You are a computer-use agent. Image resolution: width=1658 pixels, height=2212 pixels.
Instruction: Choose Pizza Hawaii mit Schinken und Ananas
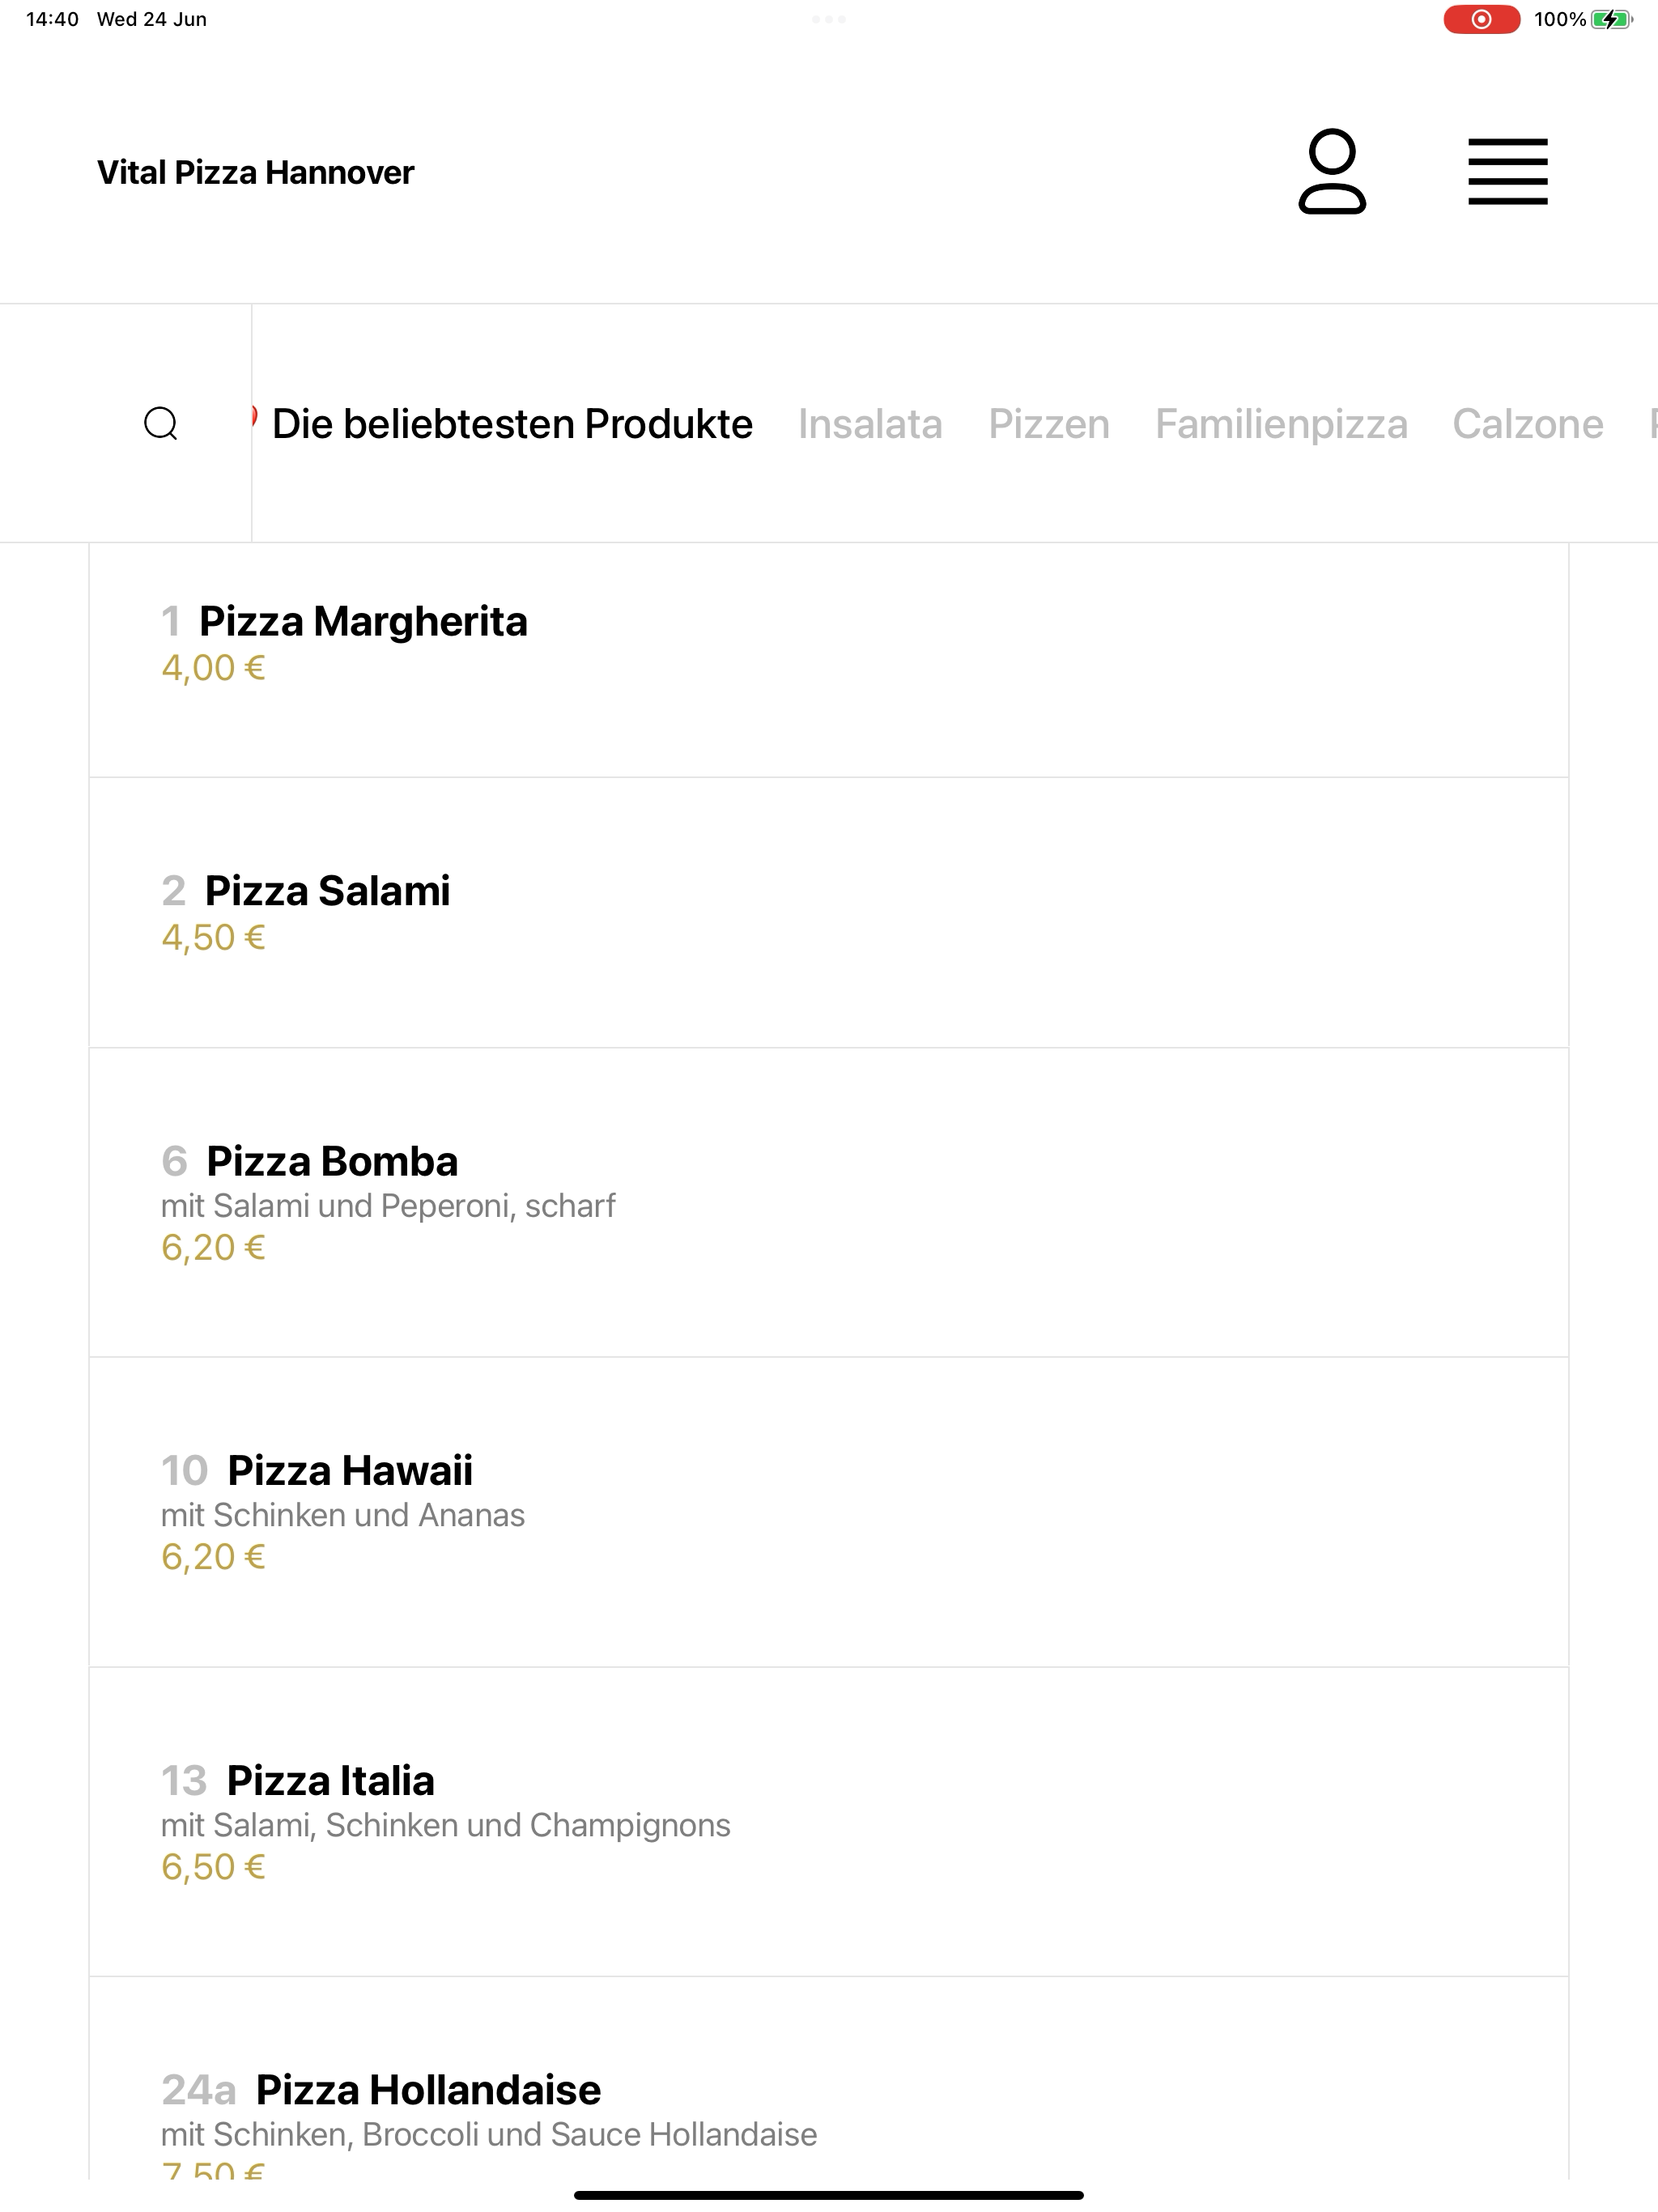[x=828, y=1512]
